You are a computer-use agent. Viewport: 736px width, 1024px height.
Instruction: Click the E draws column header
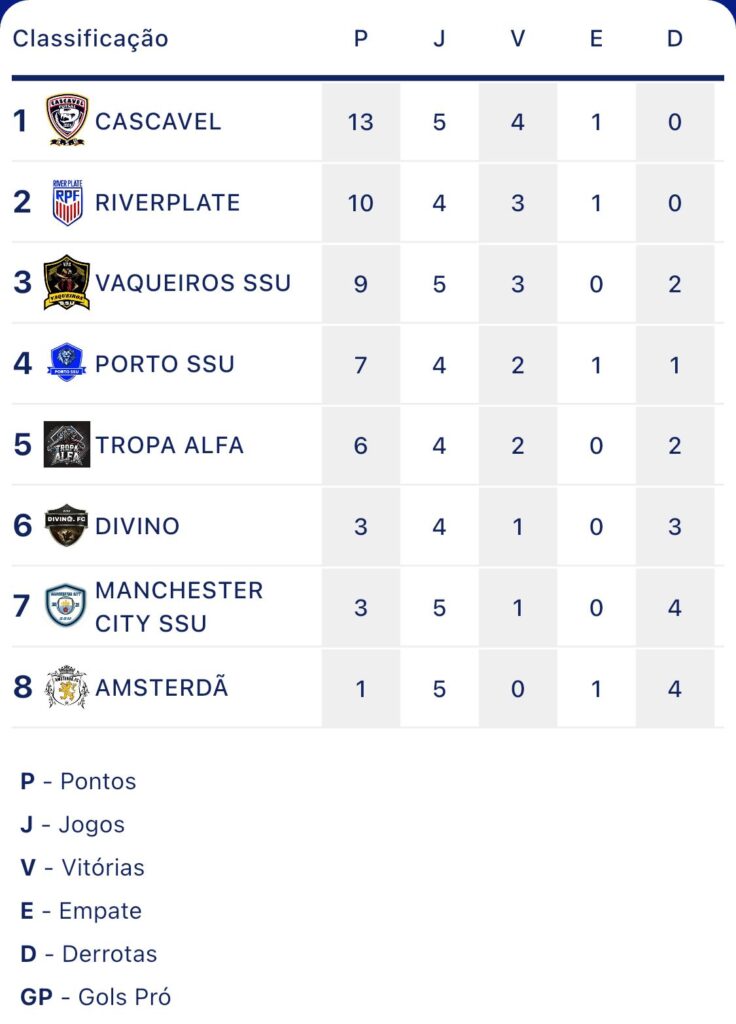pyautogui.click(x=596, y=39)
